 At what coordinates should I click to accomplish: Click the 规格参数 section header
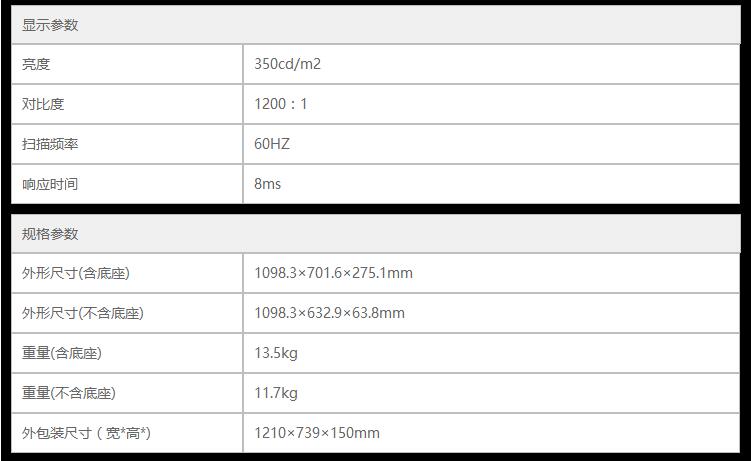[50, 234]
